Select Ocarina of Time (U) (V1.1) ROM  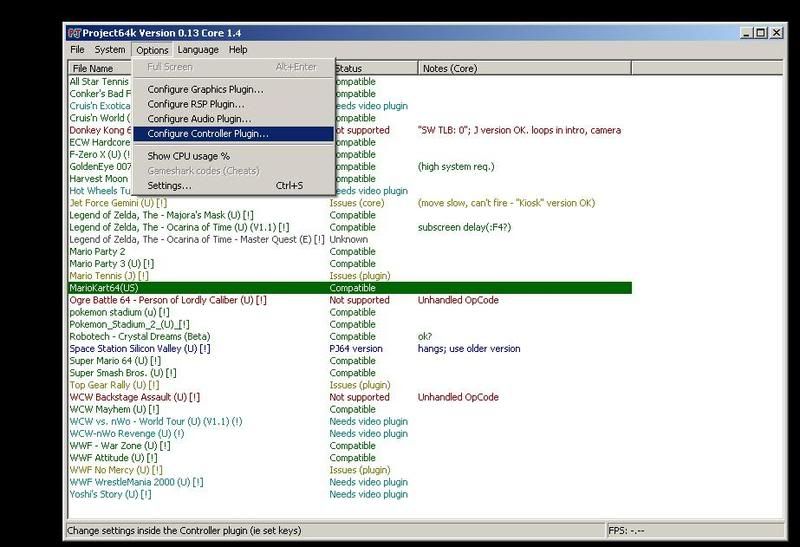[x=179, y=228]
